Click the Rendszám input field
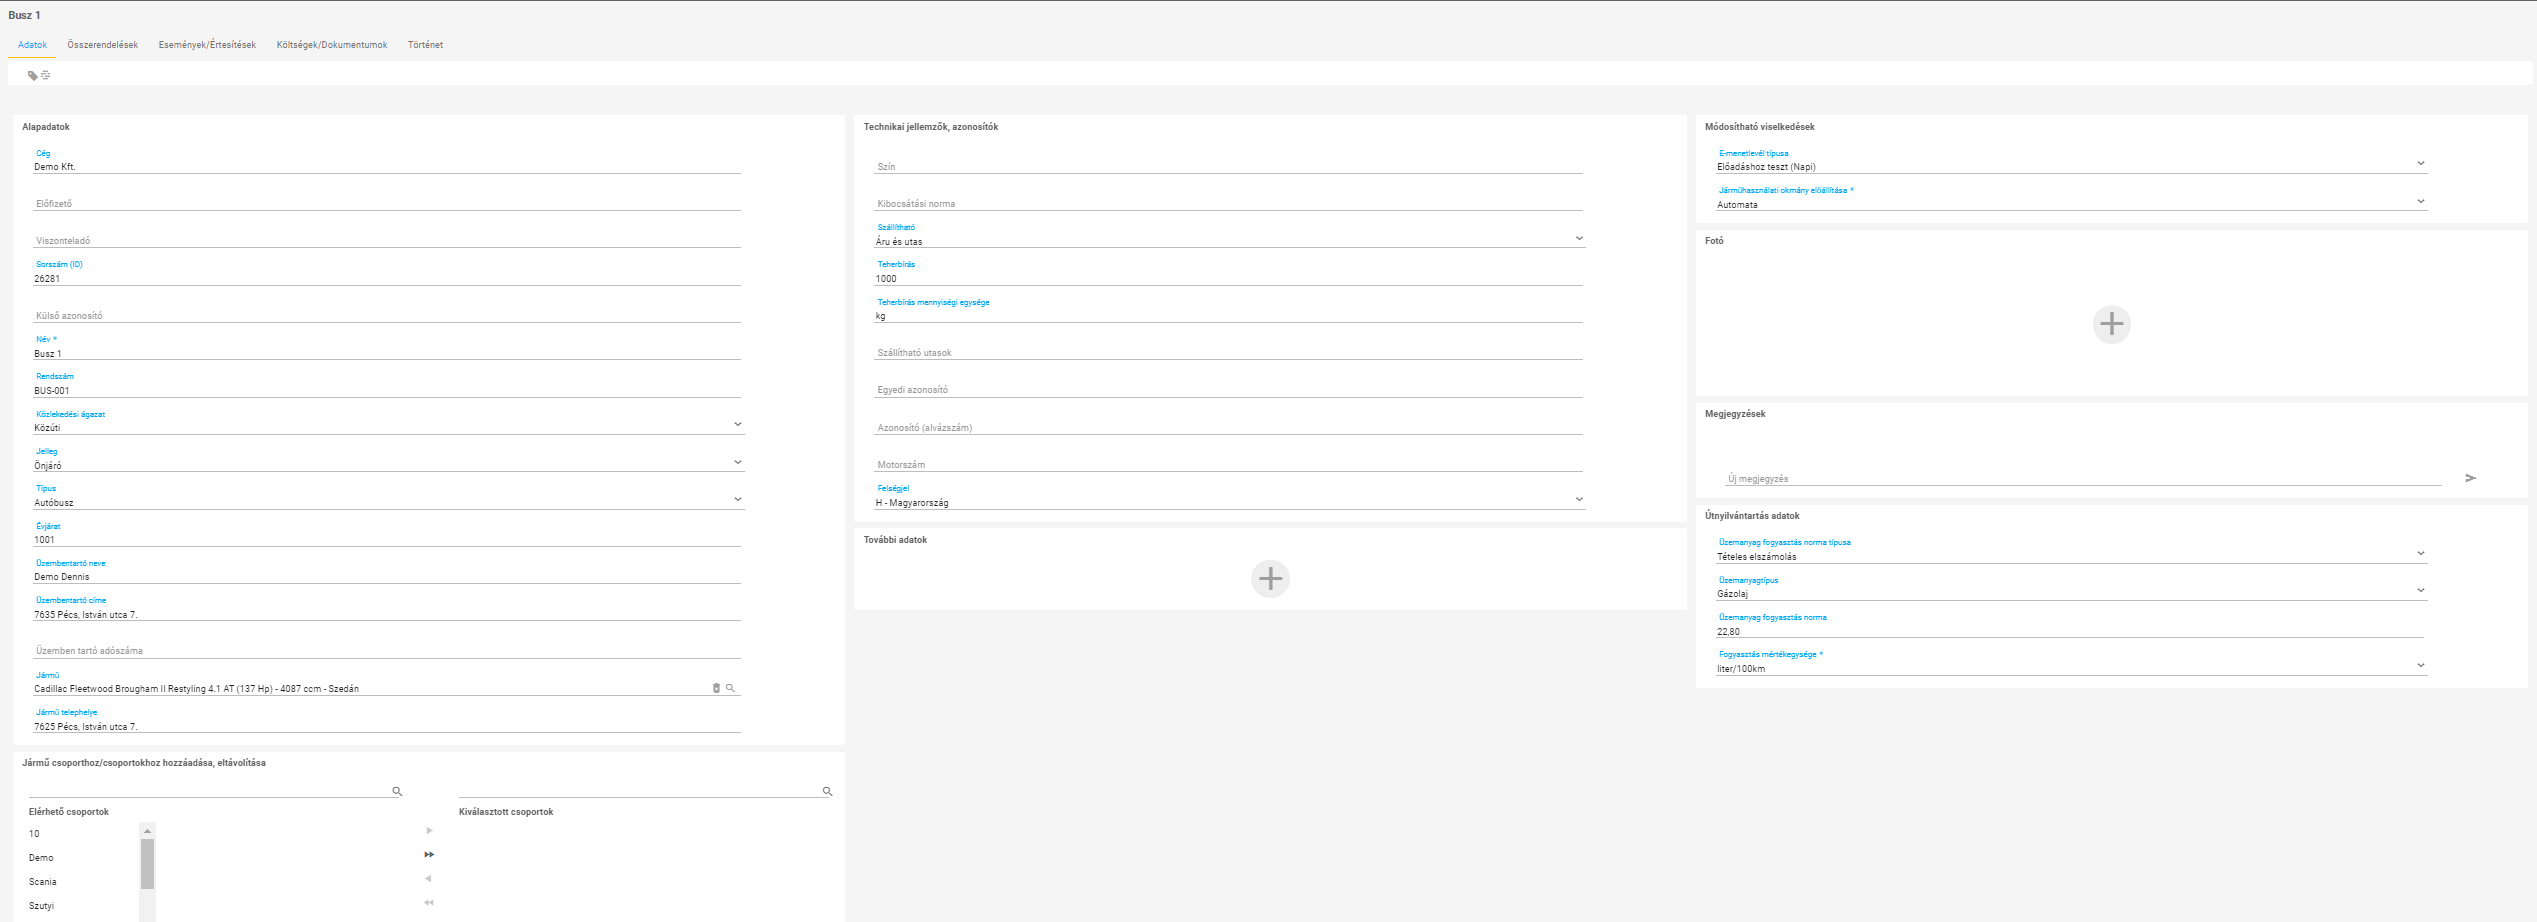Viewport: 2537px width, 922px height. pos(386,390)
